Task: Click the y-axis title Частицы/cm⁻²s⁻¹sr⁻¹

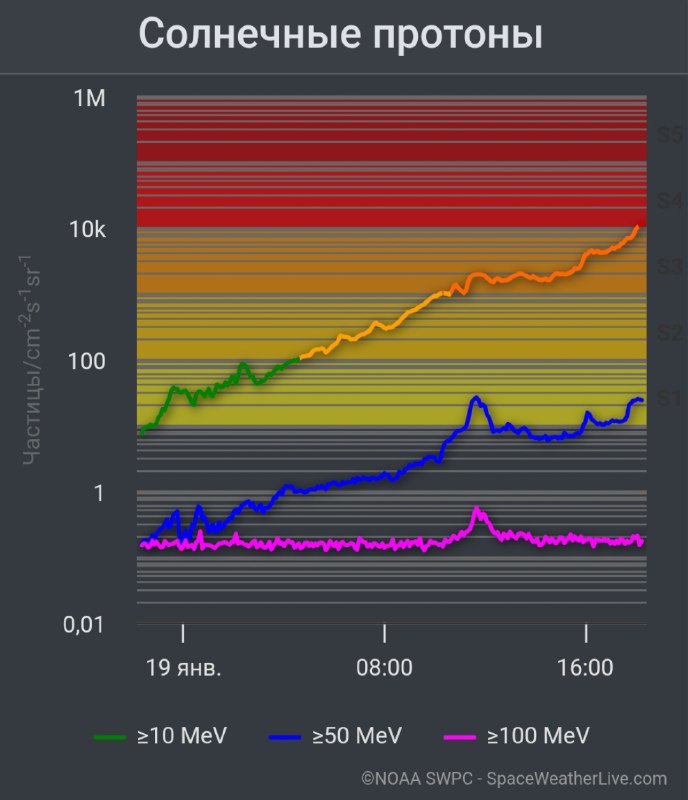Action: click(x=30, y=360)
